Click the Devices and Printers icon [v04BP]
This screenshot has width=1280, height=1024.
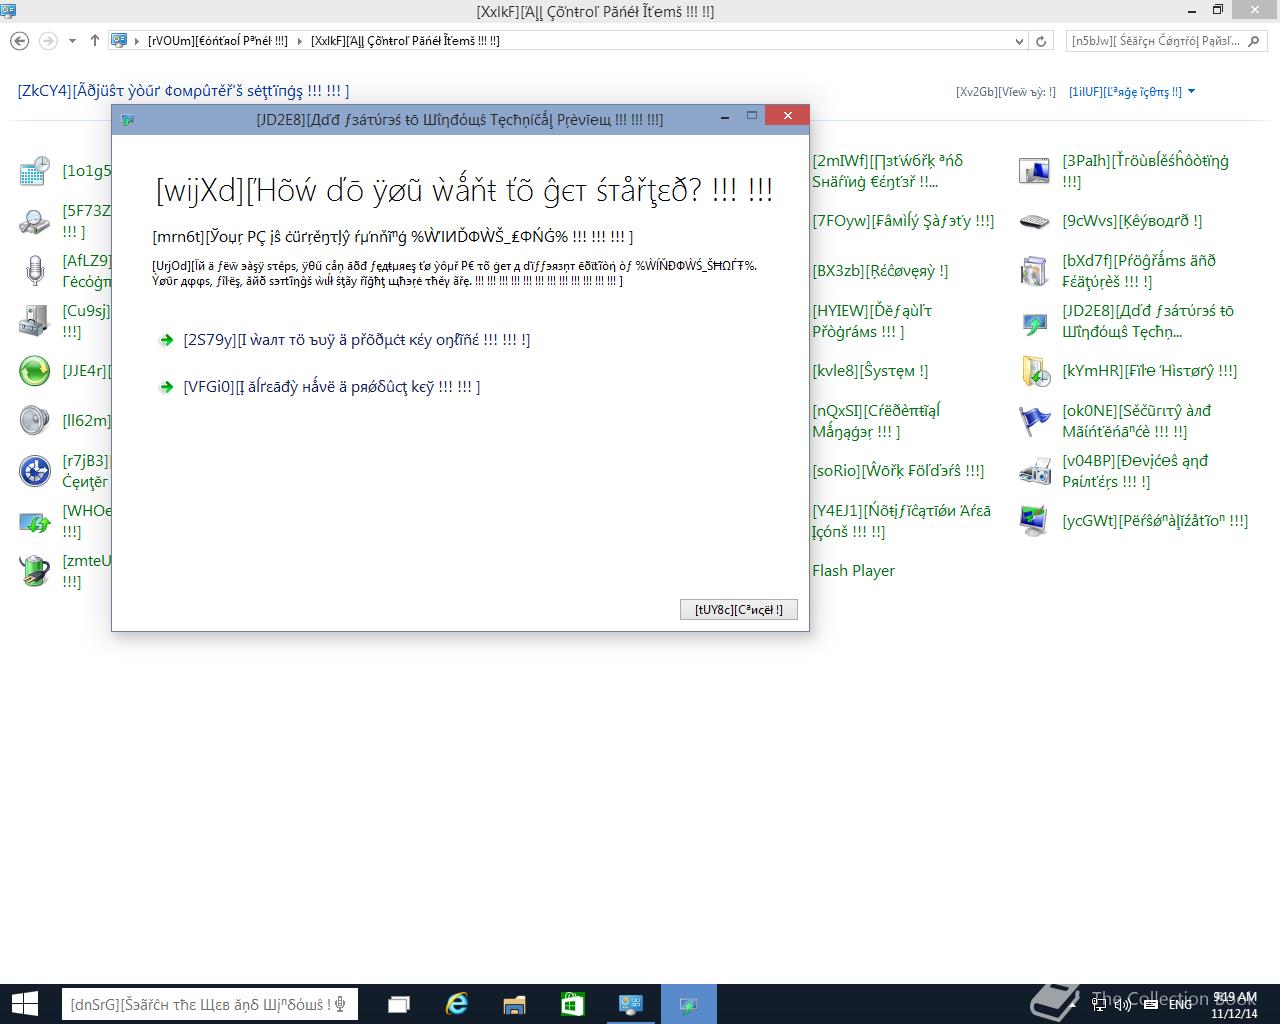(x=1035, y=471)
